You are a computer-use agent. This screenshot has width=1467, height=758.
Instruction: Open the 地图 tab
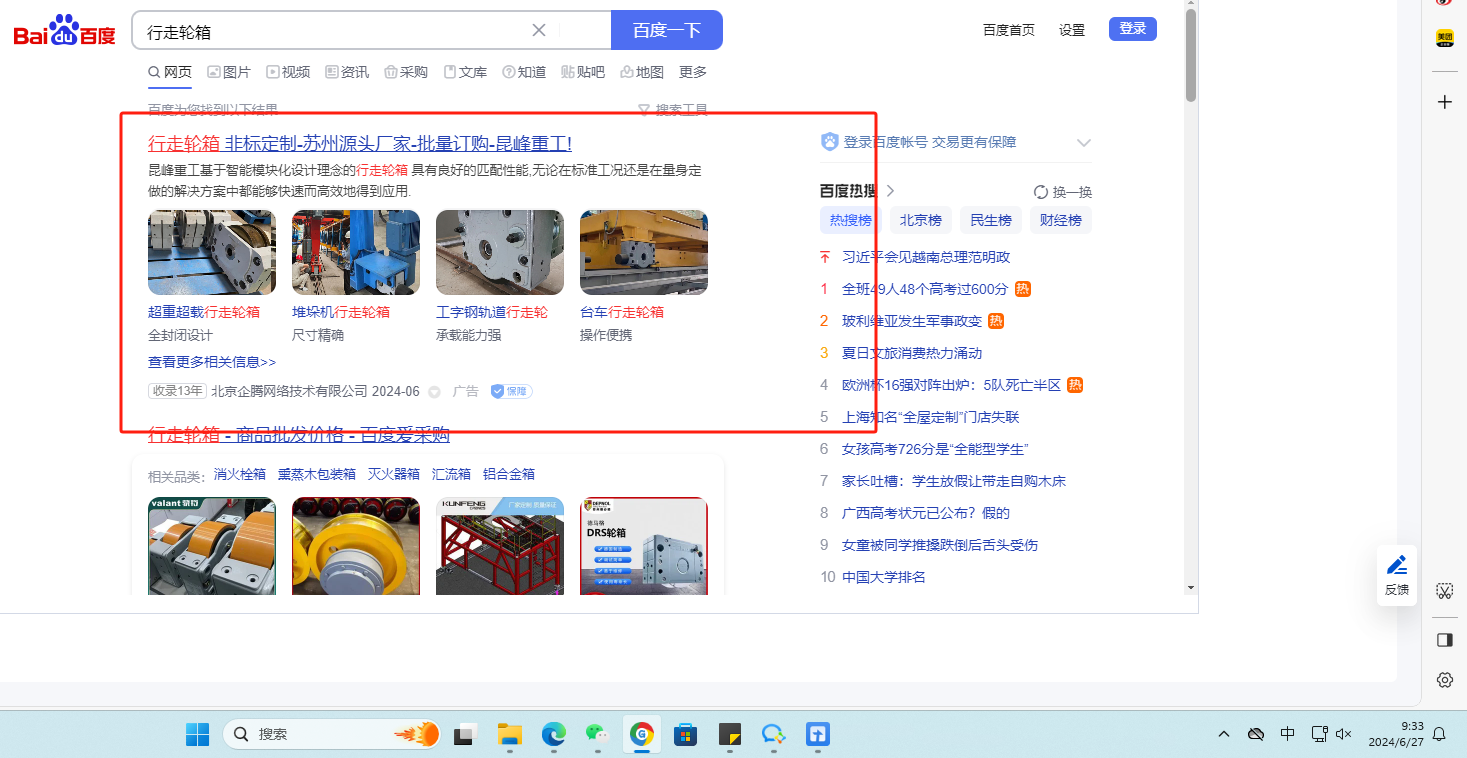[642, 72]
